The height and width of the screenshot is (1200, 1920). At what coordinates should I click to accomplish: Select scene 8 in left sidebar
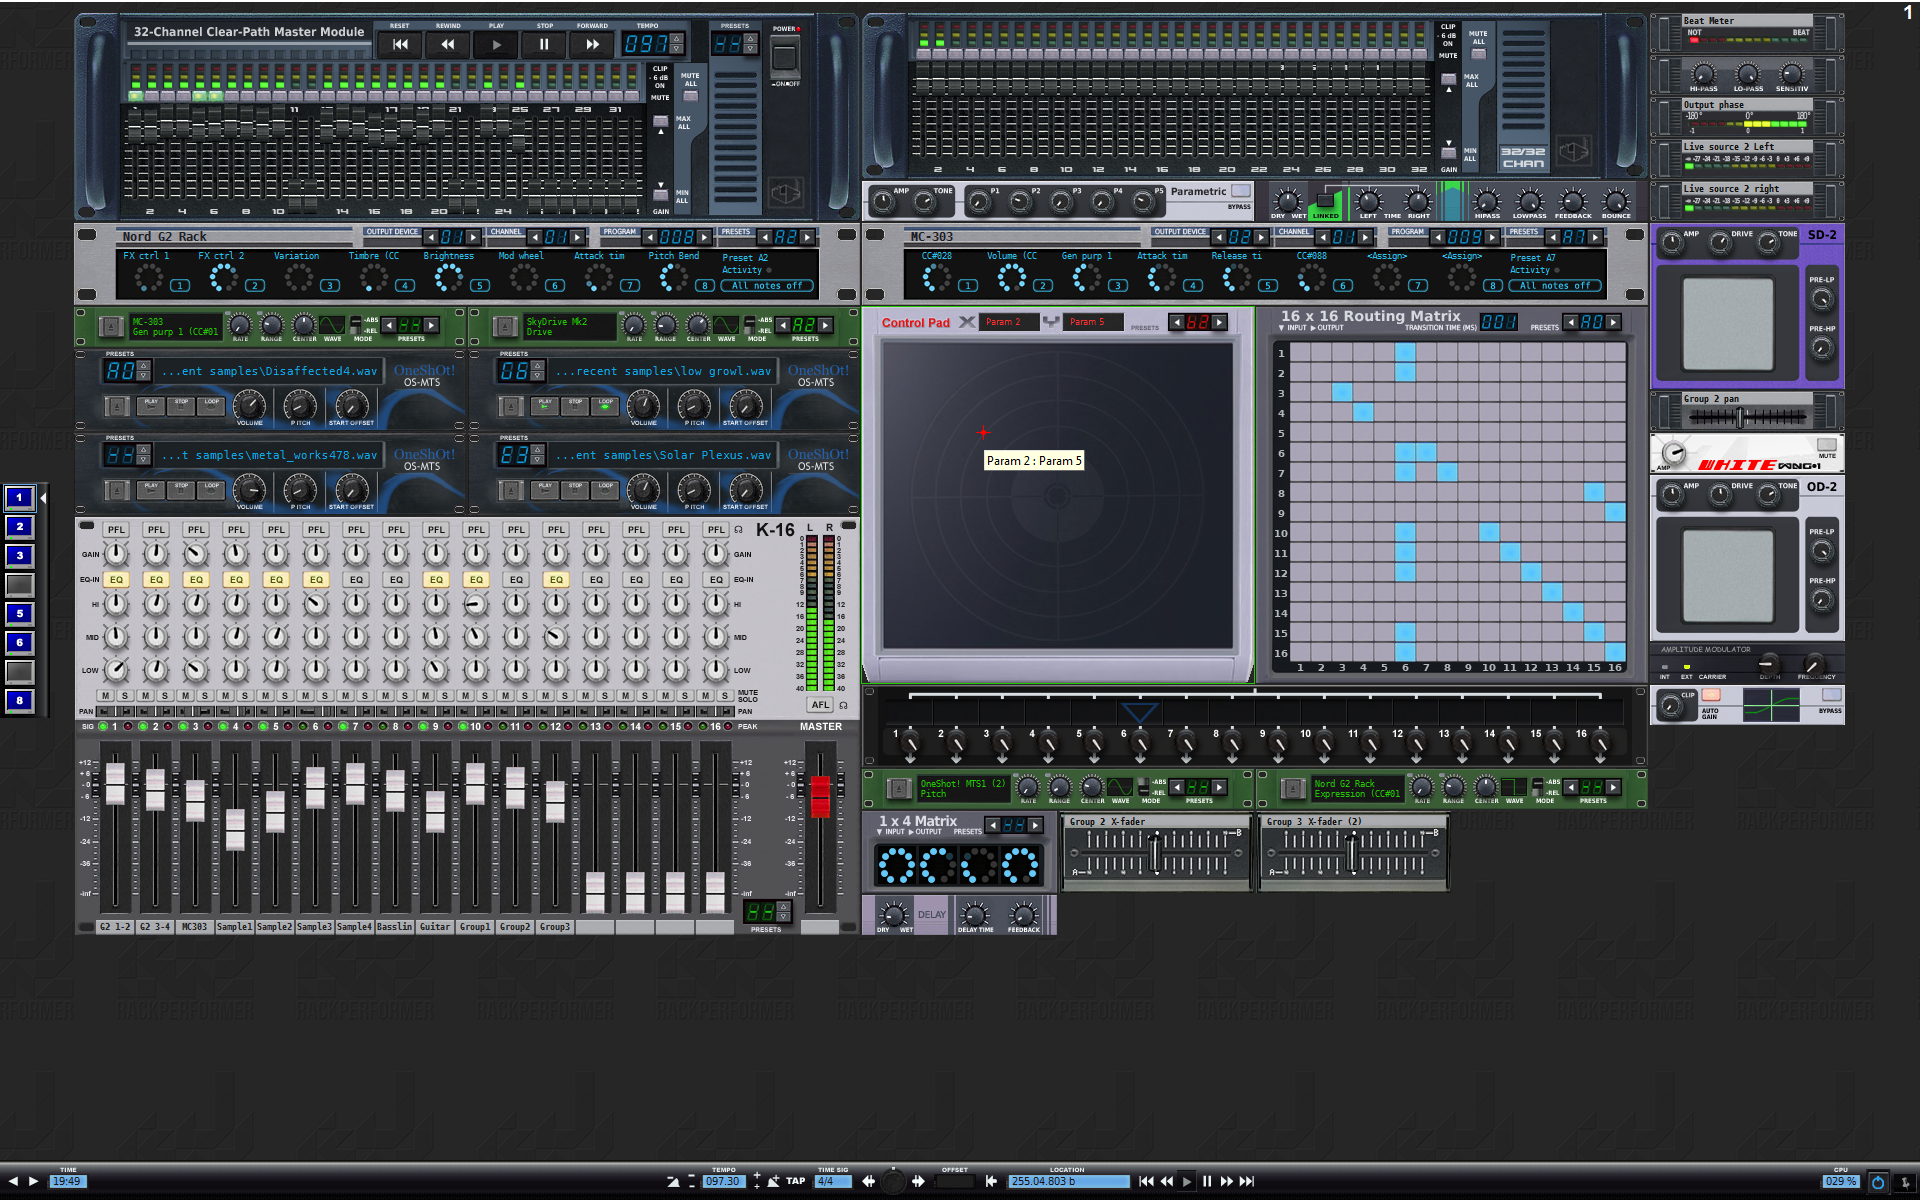(x=19, y=701)
